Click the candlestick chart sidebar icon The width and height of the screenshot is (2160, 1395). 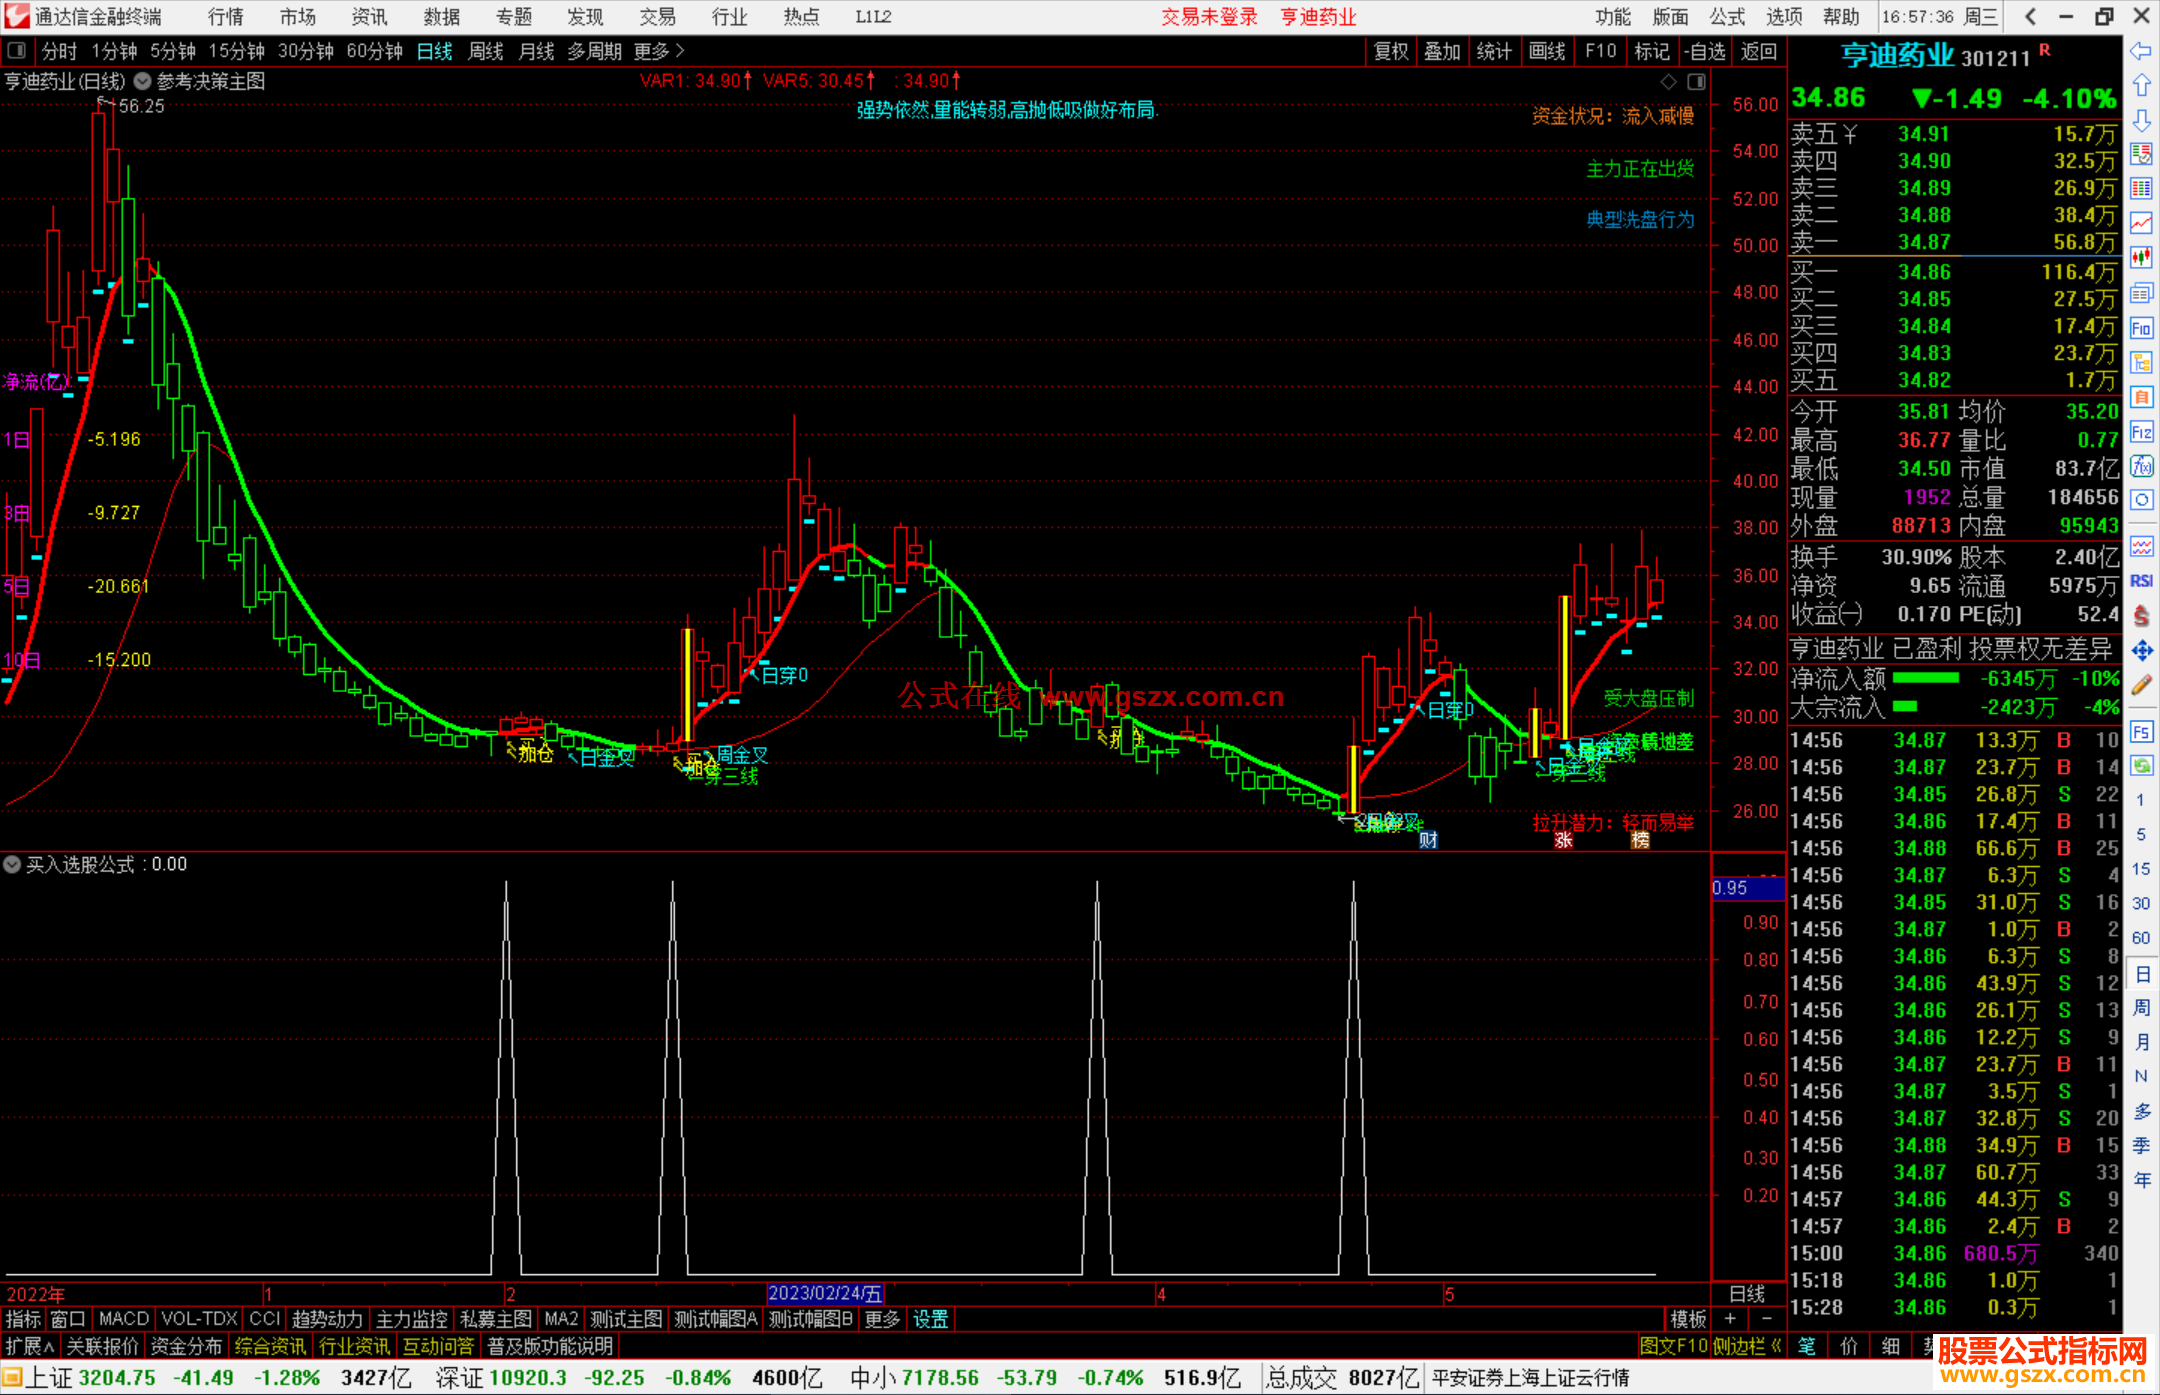[2141, 258]
